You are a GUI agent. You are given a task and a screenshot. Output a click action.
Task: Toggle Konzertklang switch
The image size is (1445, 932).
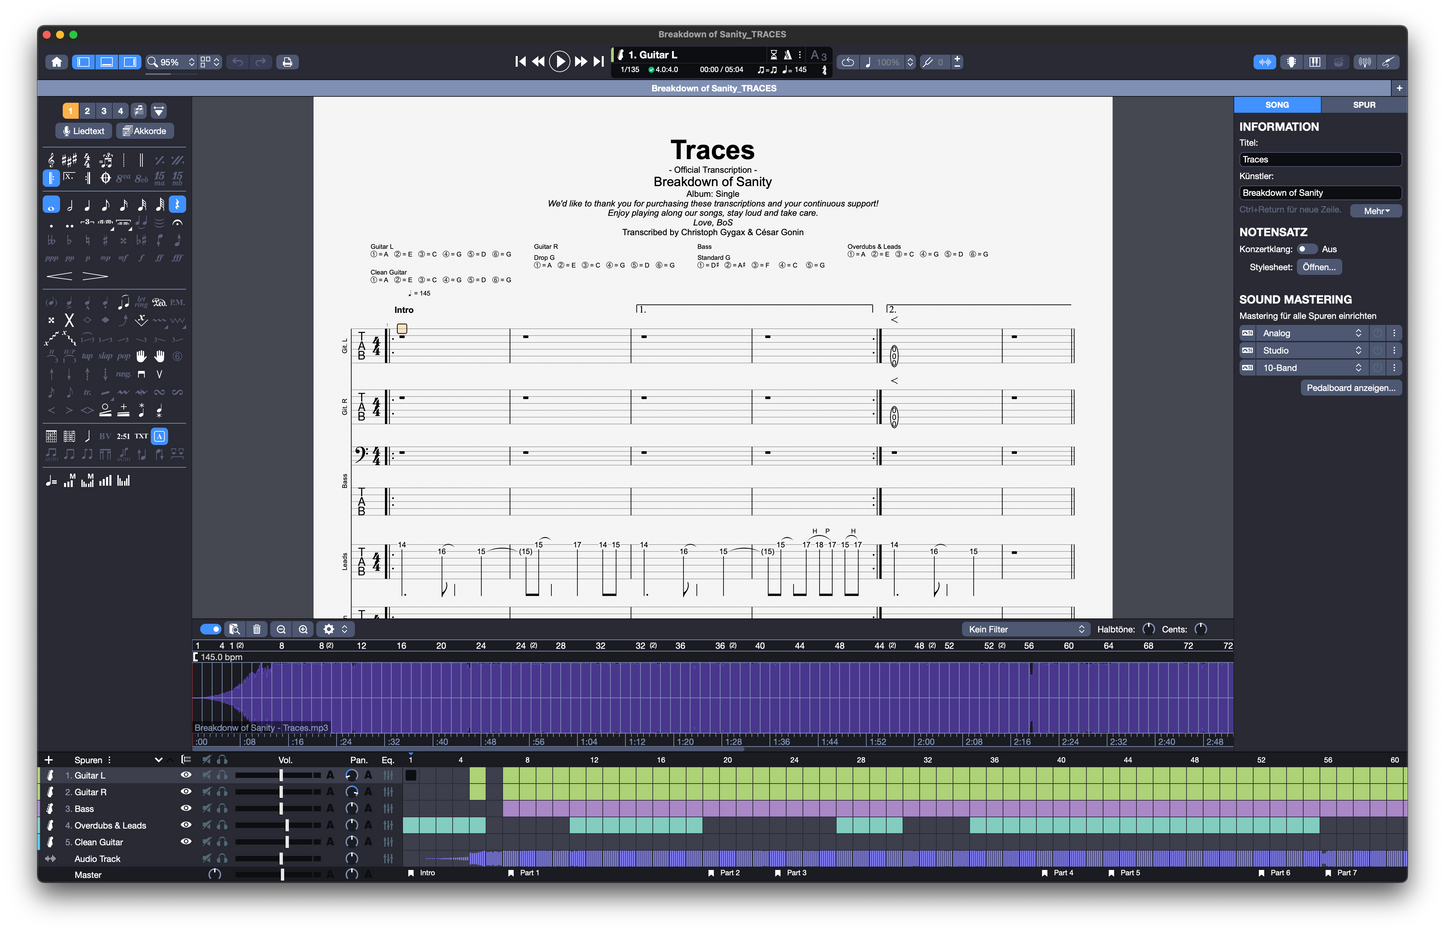pos(1306,249)
